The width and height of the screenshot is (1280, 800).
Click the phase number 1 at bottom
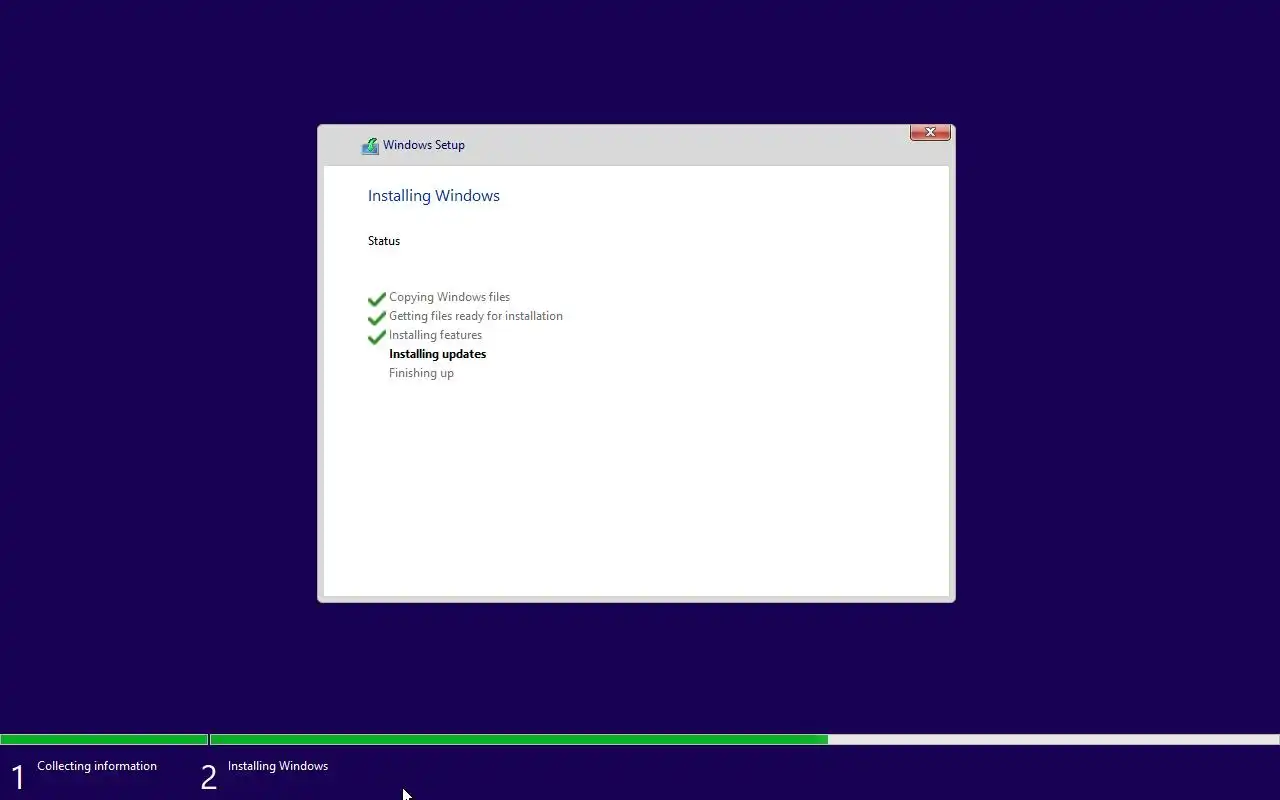[x=17, y=778]
